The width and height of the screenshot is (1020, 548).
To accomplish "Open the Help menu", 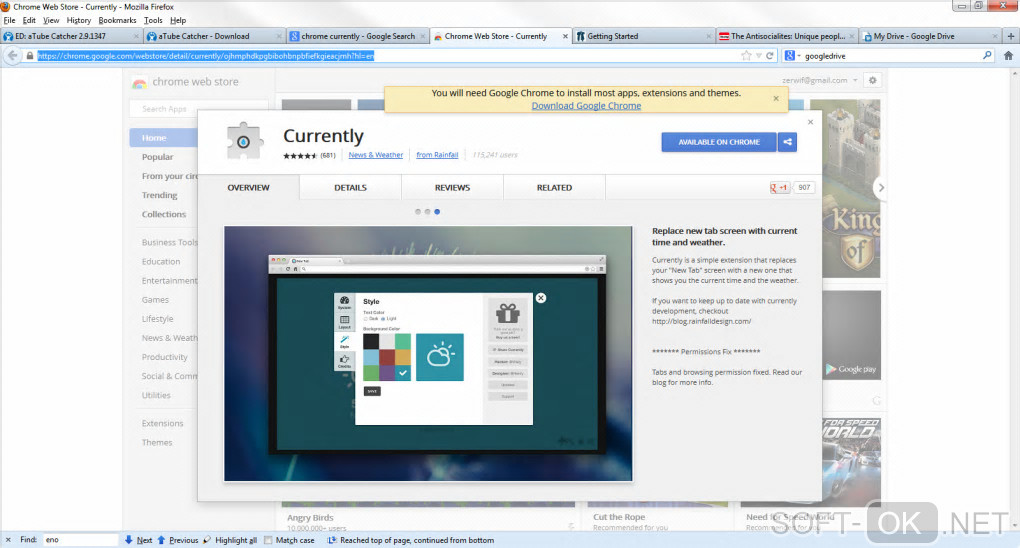I will (178, 20).
